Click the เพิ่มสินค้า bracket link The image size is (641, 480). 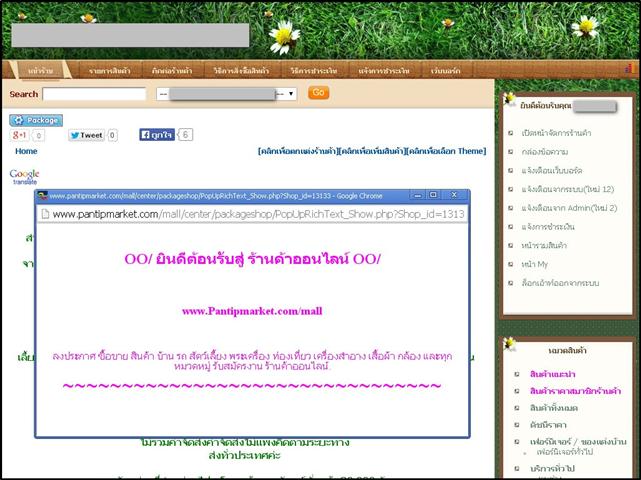tap(372, 151)
